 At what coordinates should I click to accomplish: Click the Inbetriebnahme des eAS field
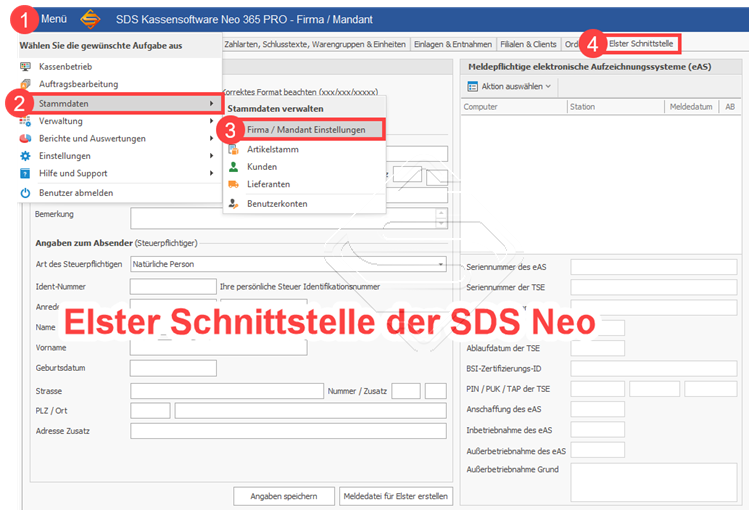(x=598, y=430)
